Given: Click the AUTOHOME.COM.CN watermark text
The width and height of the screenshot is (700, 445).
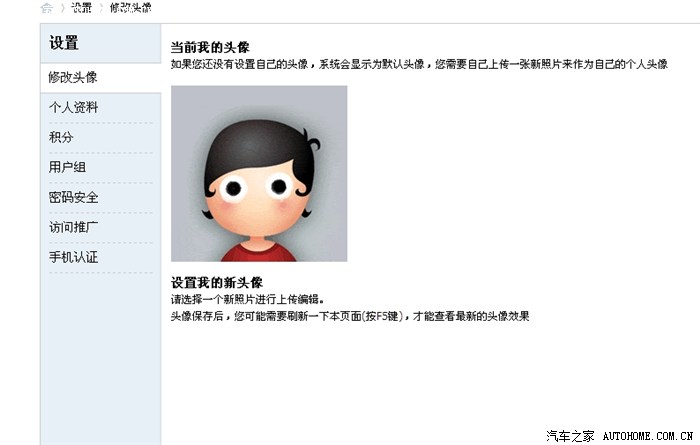Looking at the screenshot, I should [x=648, y=436].
